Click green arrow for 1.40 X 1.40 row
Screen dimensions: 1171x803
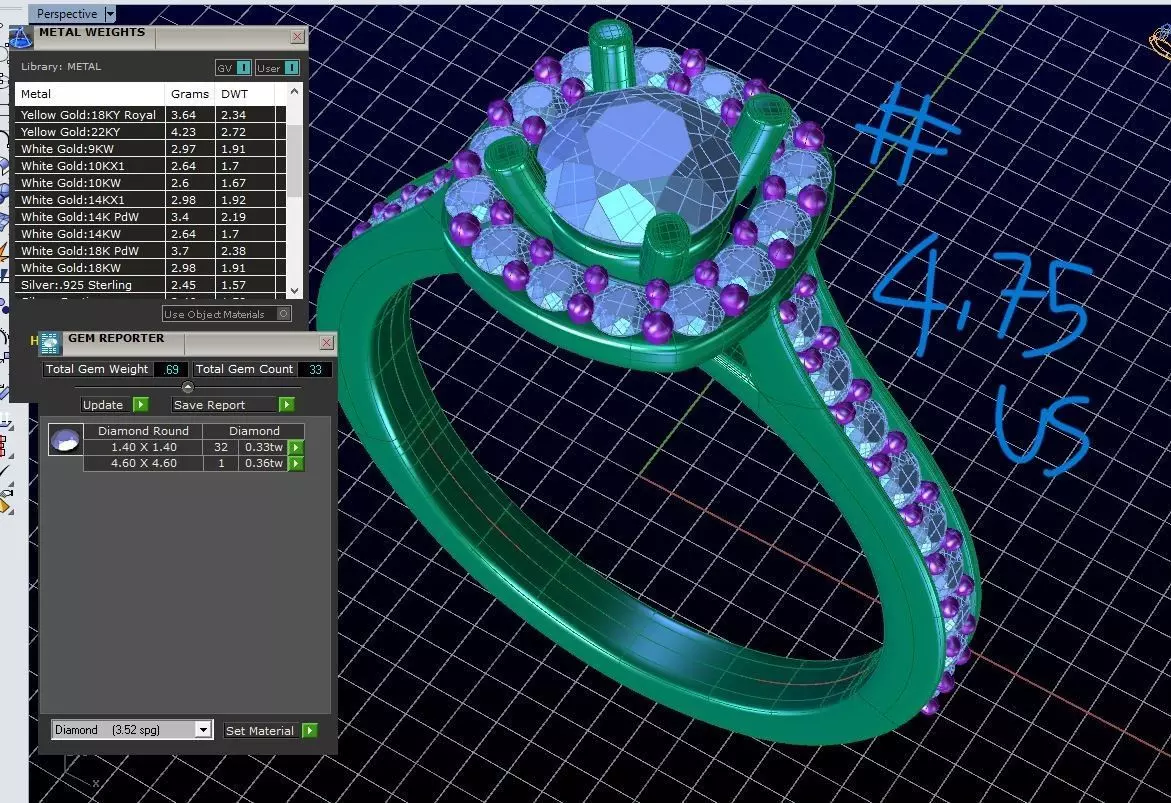click(x=296, y=447)
